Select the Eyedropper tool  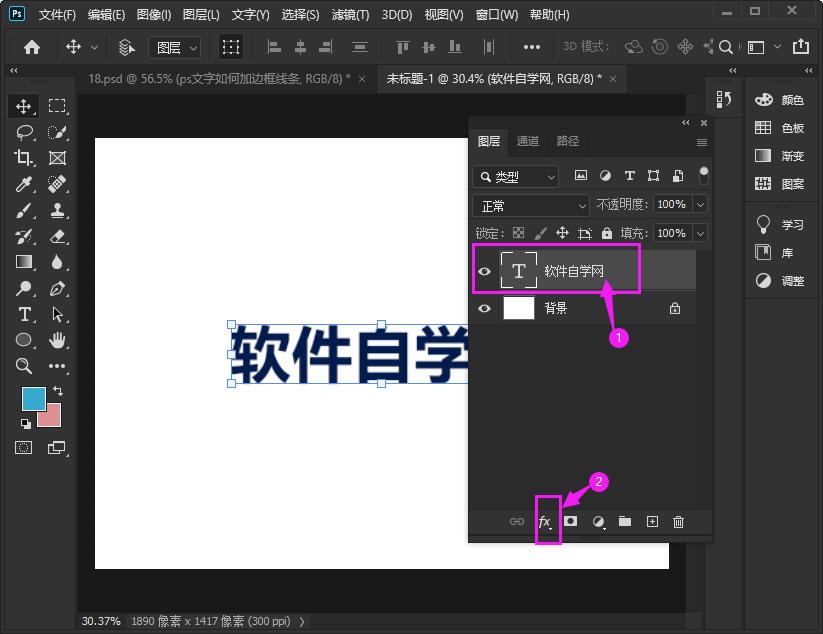(x=24, y=184)
